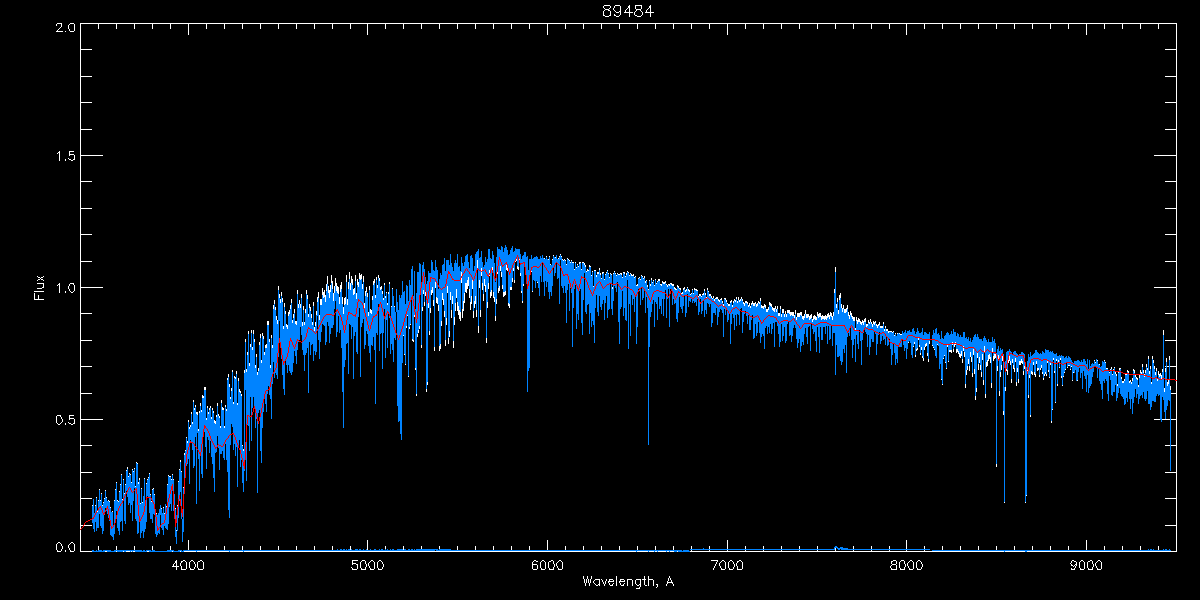Viewport: 1200px width, 600px height.
Task: Click the 0.5 tick label on y-axis
Action: [x=65, y=419]
